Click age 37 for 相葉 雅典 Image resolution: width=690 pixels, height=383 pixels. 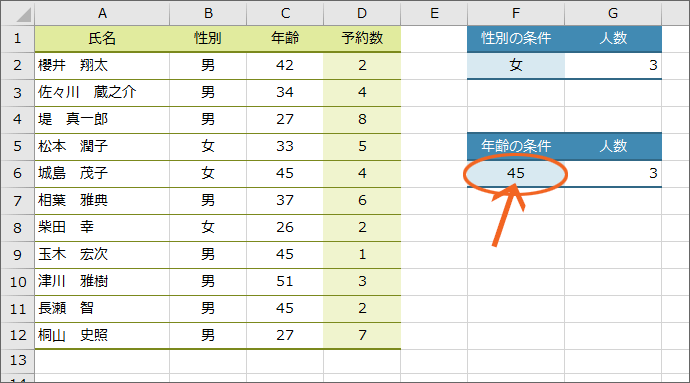click(285, 200)
